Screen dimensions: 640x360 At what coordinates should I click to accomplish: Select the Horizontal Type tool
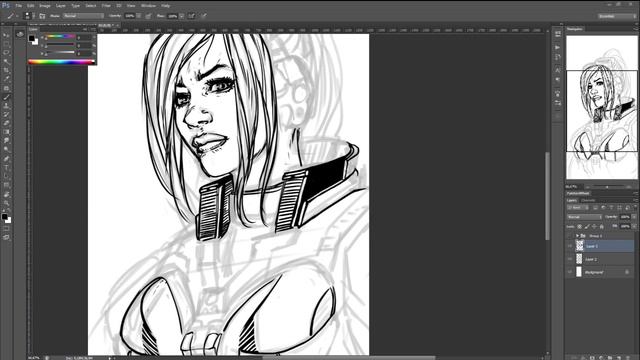click(x=6, y=167)
